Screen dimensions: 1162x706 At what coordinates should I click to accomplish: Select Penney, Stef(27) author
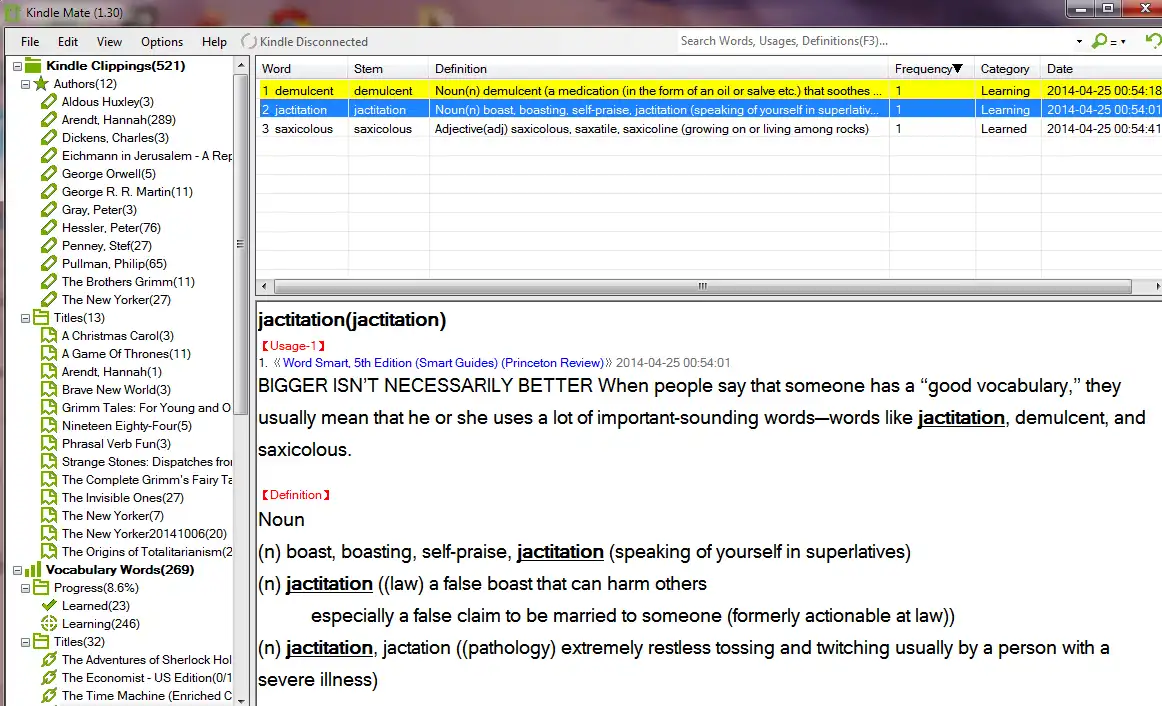[x=107, y=246]
